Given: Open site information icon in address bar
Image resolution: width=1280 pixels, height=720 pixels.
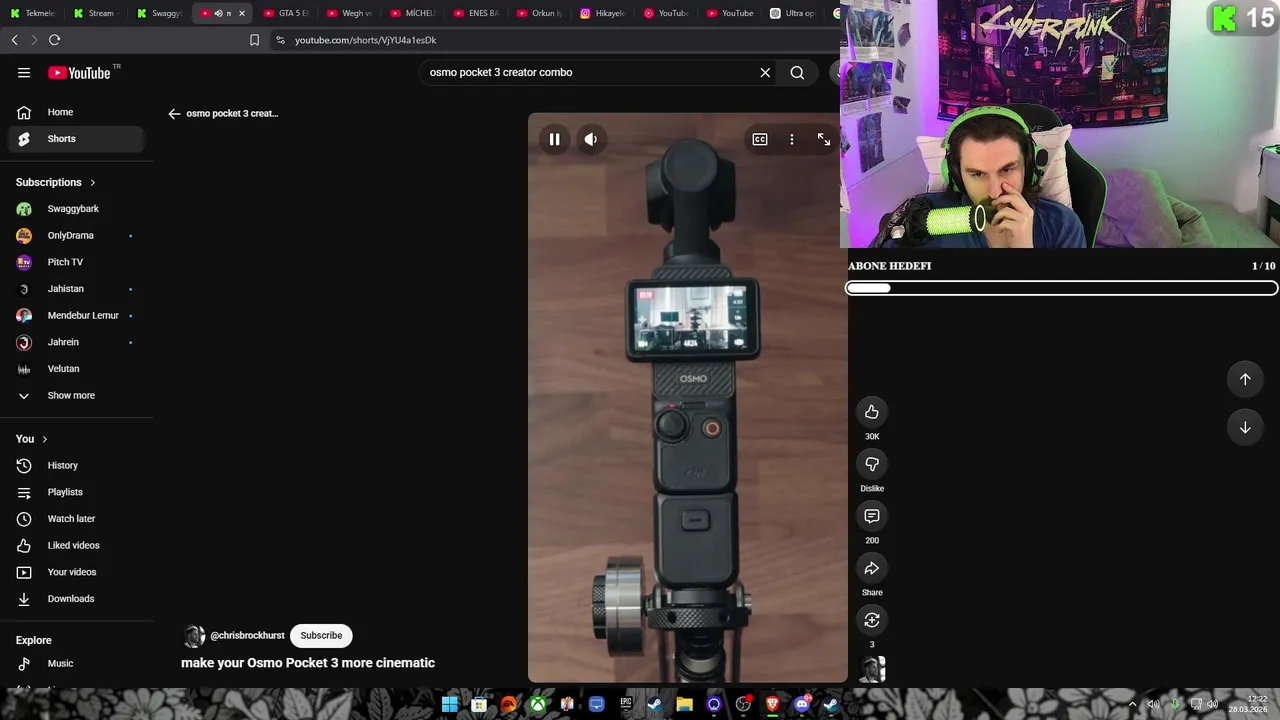Looking at the screenshot, I should pyautogui.click(x=280, y=40).
